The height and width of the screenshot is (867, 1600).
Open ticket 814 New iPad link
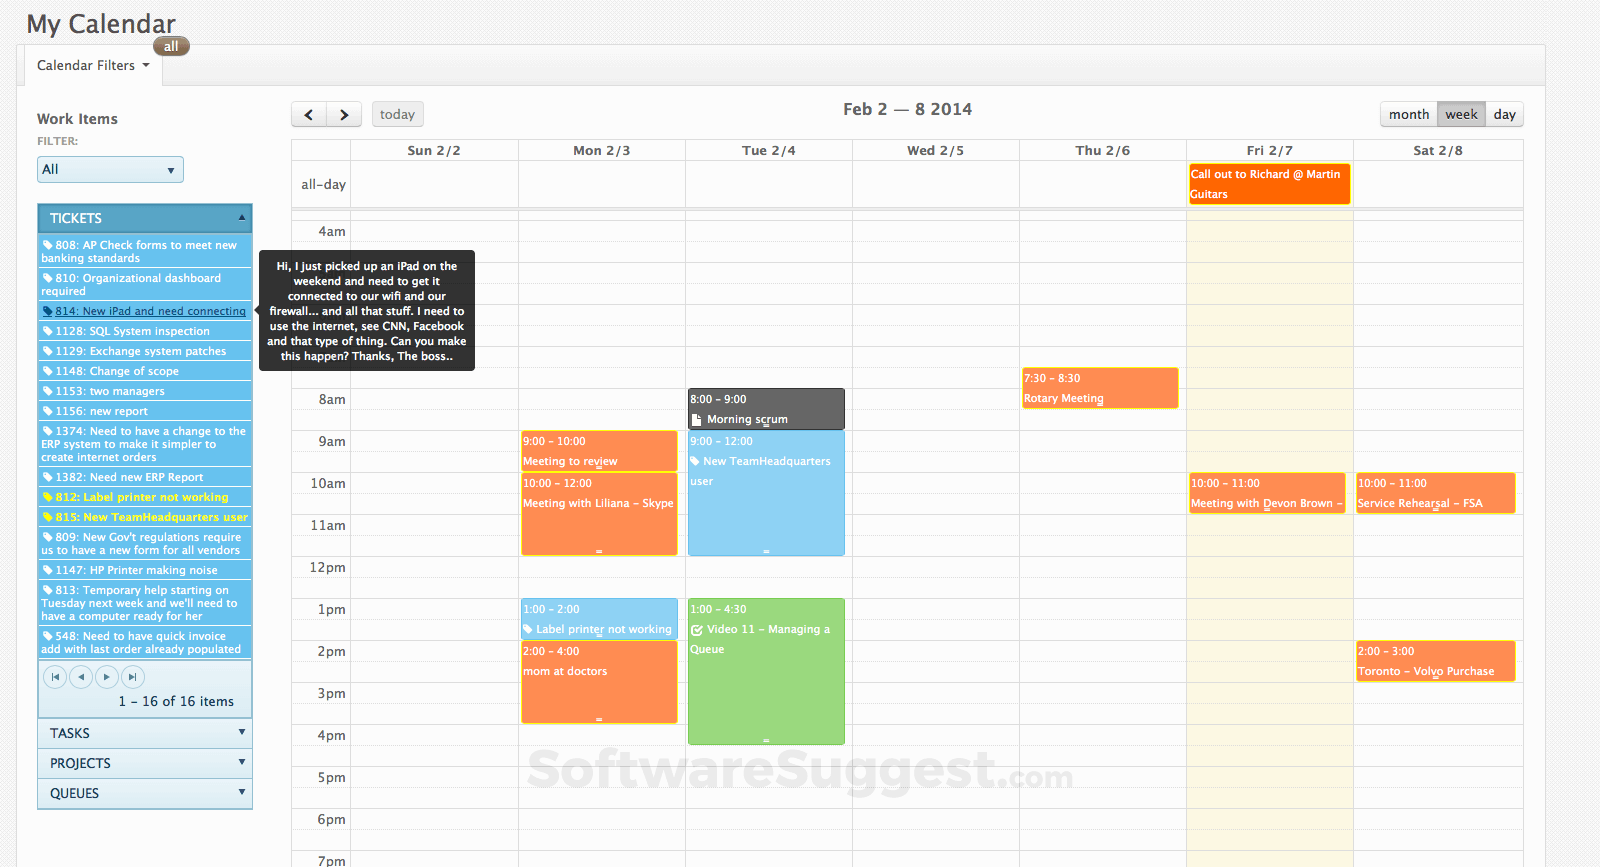(150, 311)
